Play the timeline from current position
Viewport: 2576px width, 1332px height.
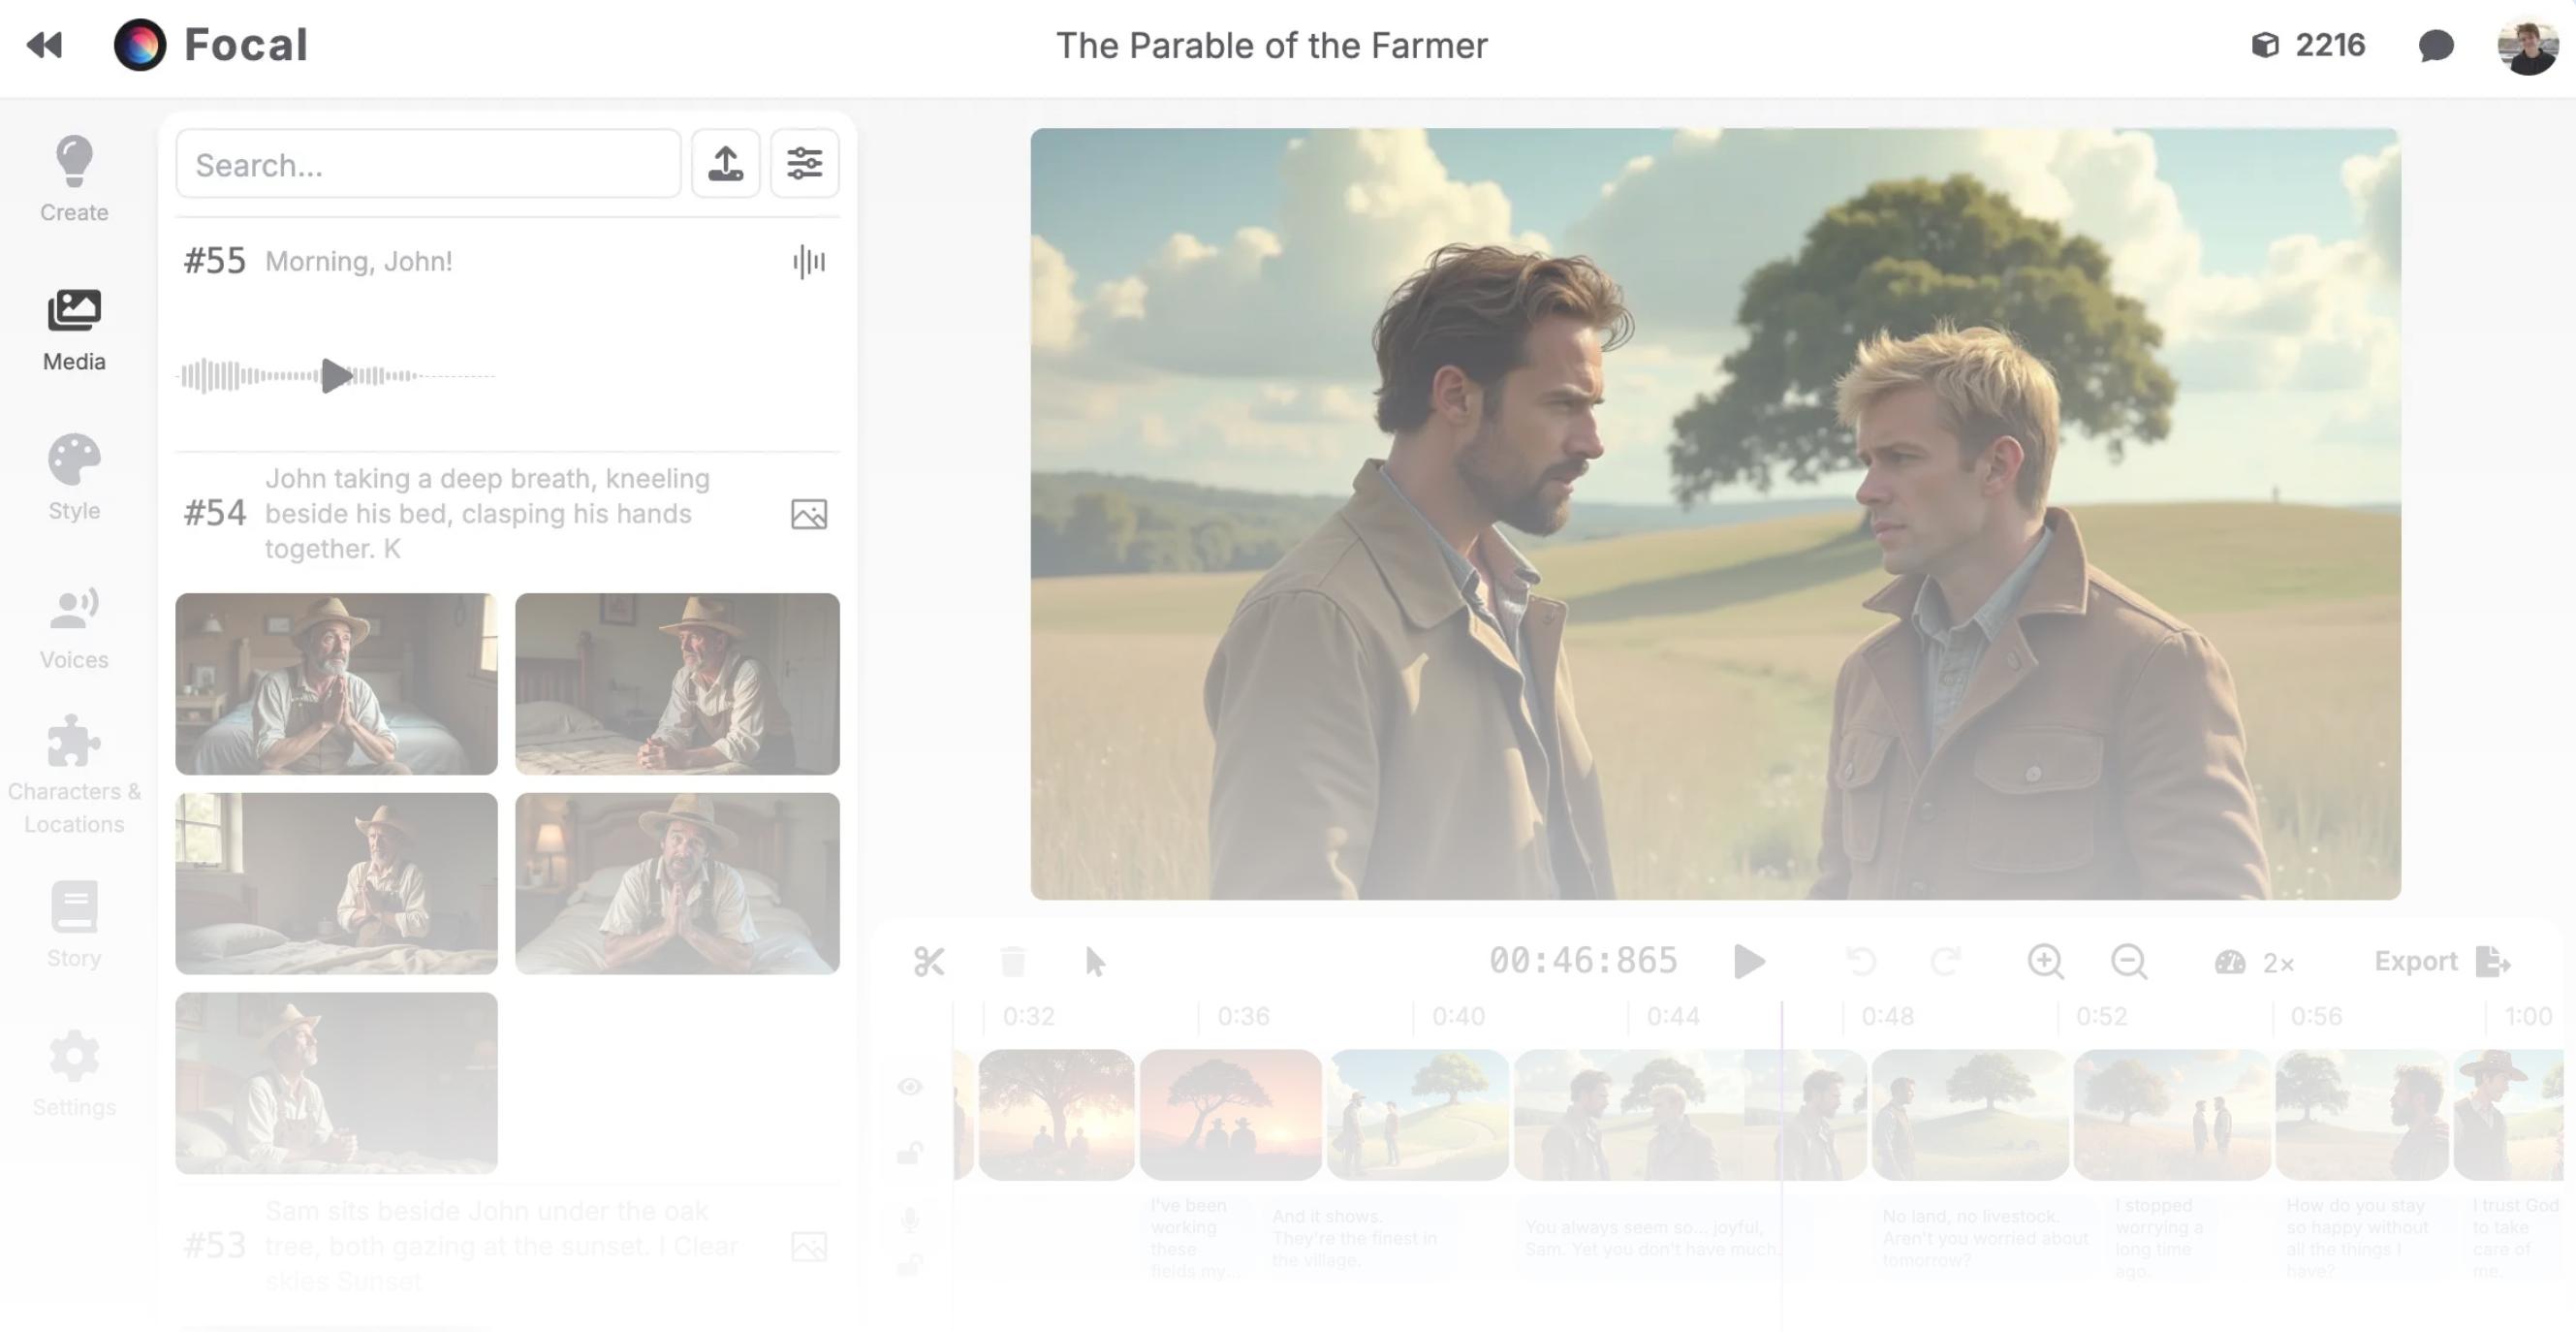click(1747, 960)
